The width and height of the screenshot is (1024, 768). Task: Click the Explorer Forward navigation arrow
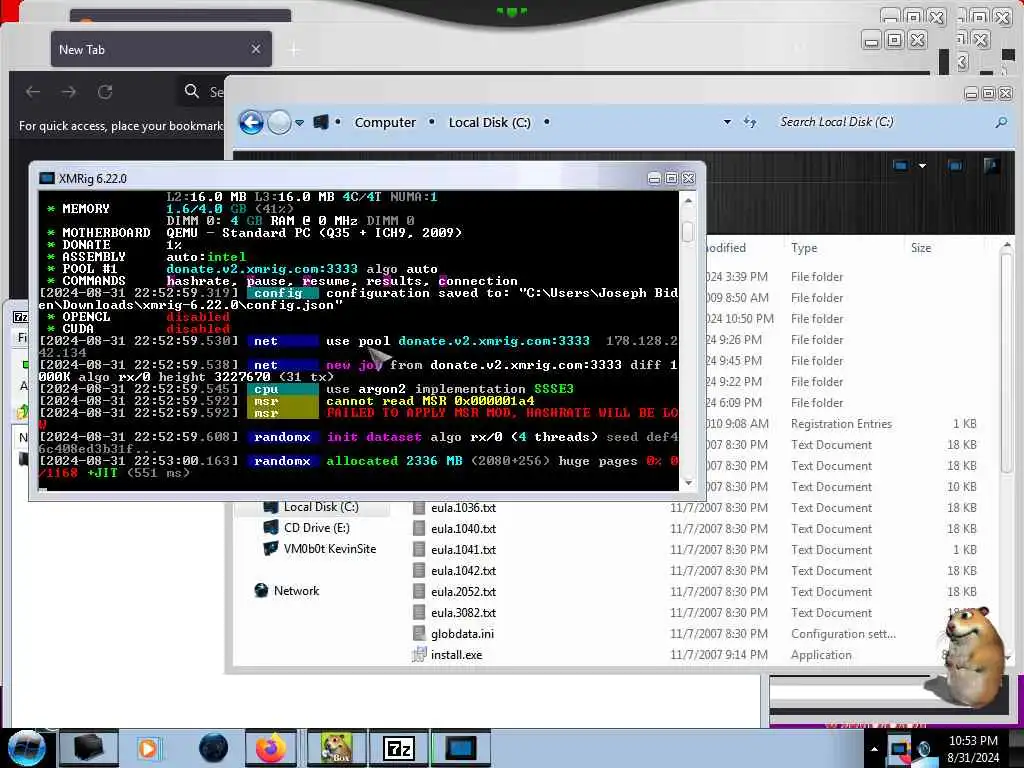tap(280, 122)
